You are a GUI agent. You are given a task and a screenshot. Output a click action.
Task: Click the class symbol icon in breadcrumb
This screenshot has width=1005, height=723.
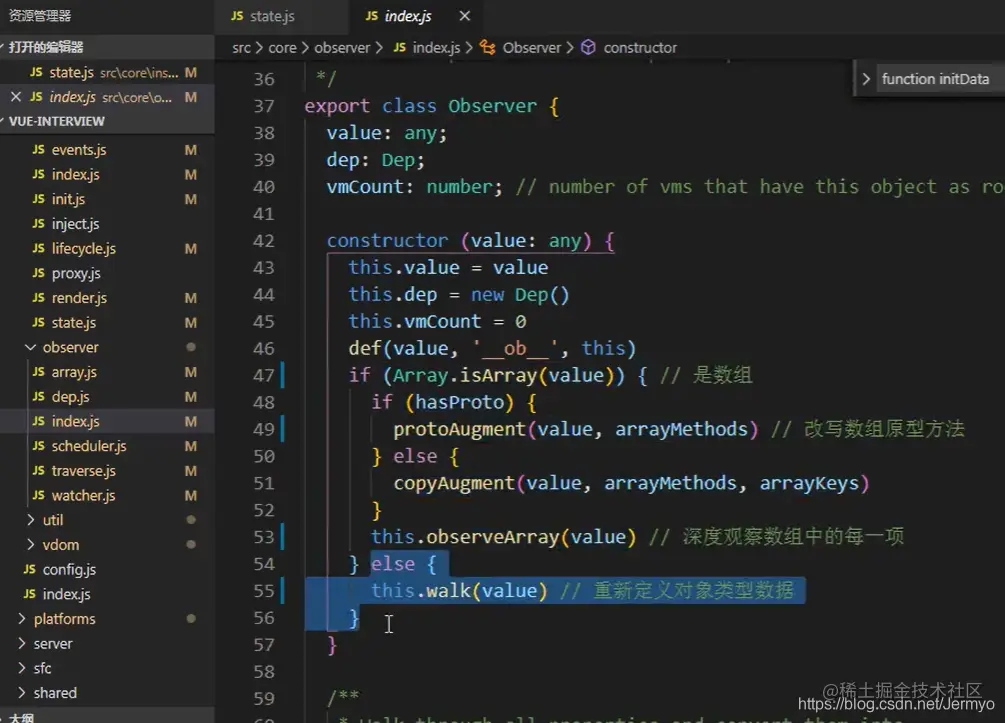(488, 47)
